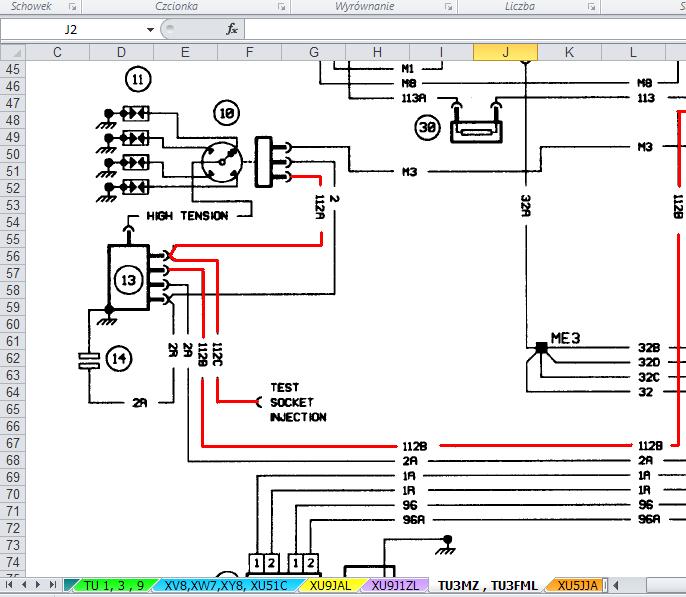This screenshot has height=597, width=686.
Task: Open Schowek clipboard dialog launcher
Action: click(72, 6)
